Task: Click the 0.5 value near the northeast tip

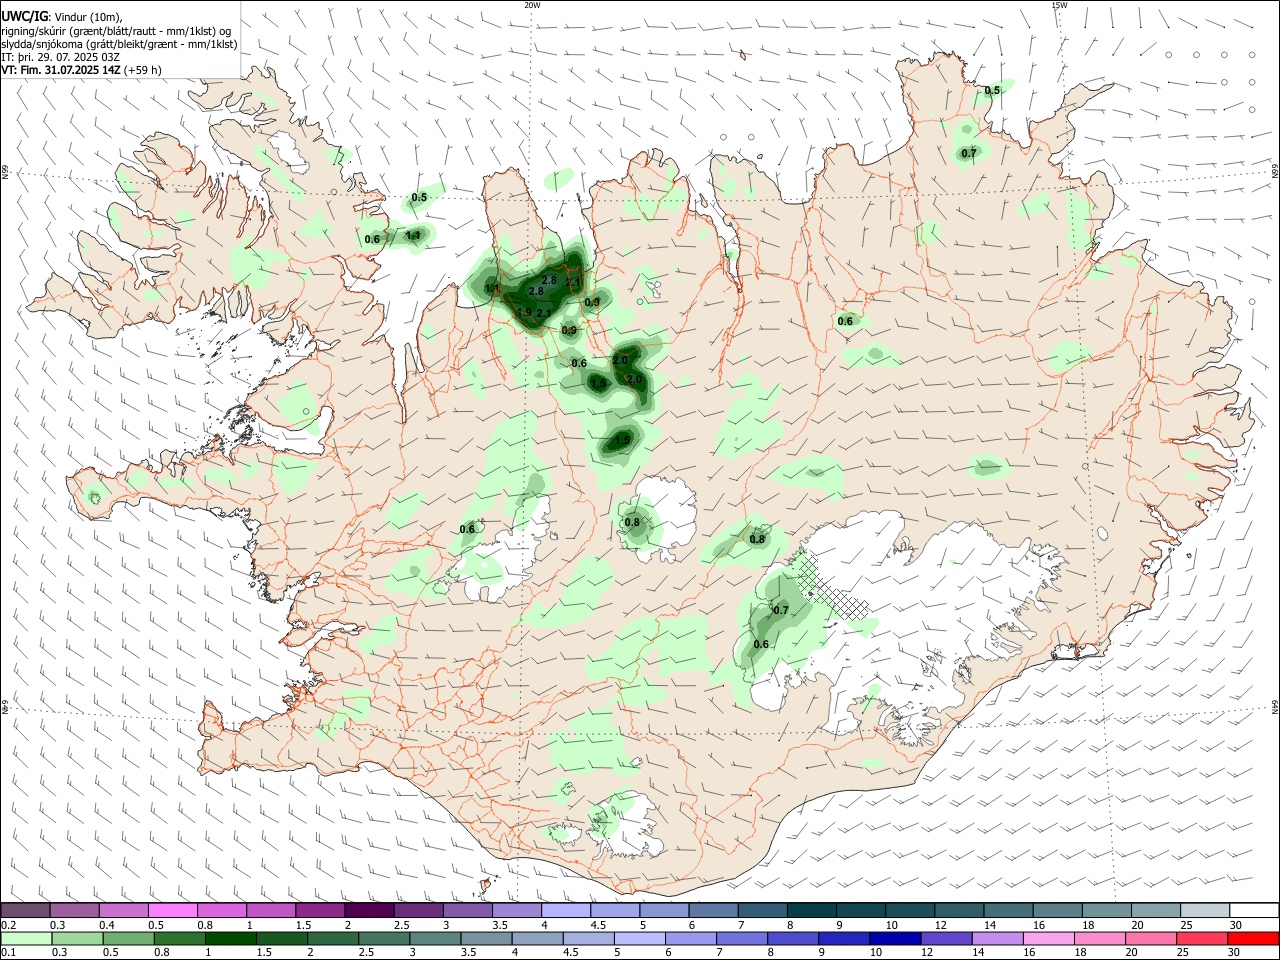Action: (992, 91)
